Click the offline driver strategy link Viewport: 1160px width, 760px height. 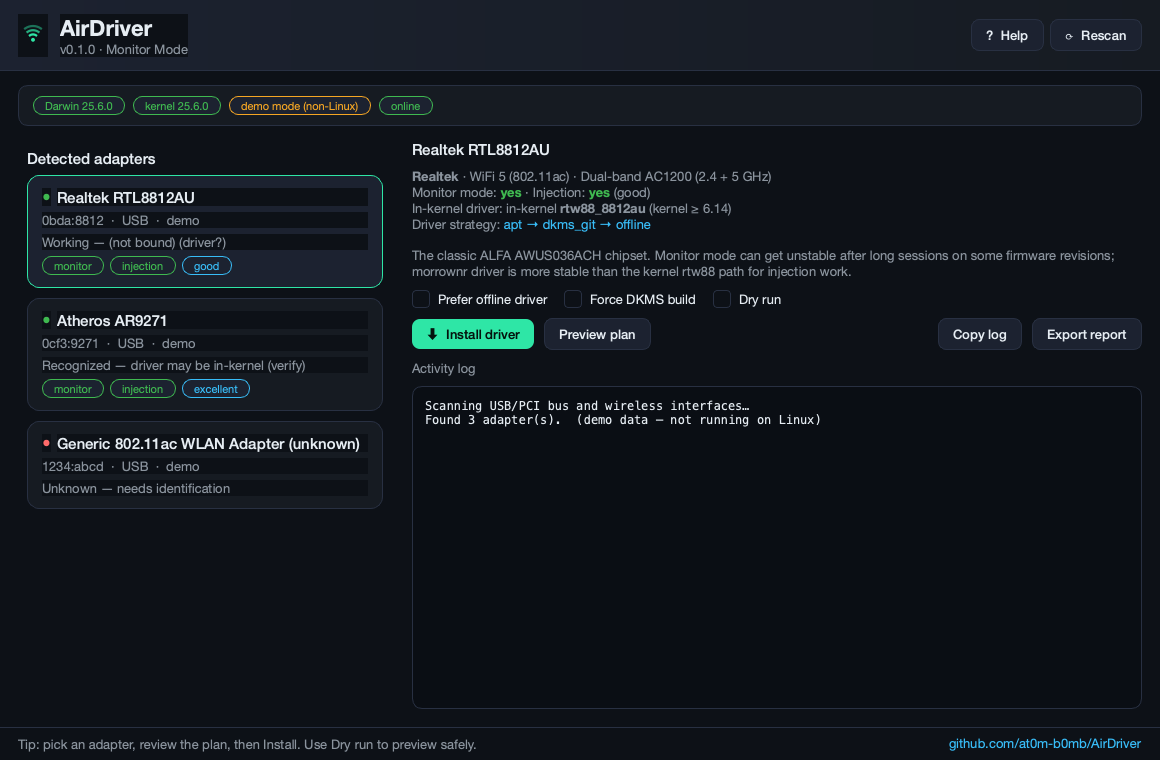point(633,224)
